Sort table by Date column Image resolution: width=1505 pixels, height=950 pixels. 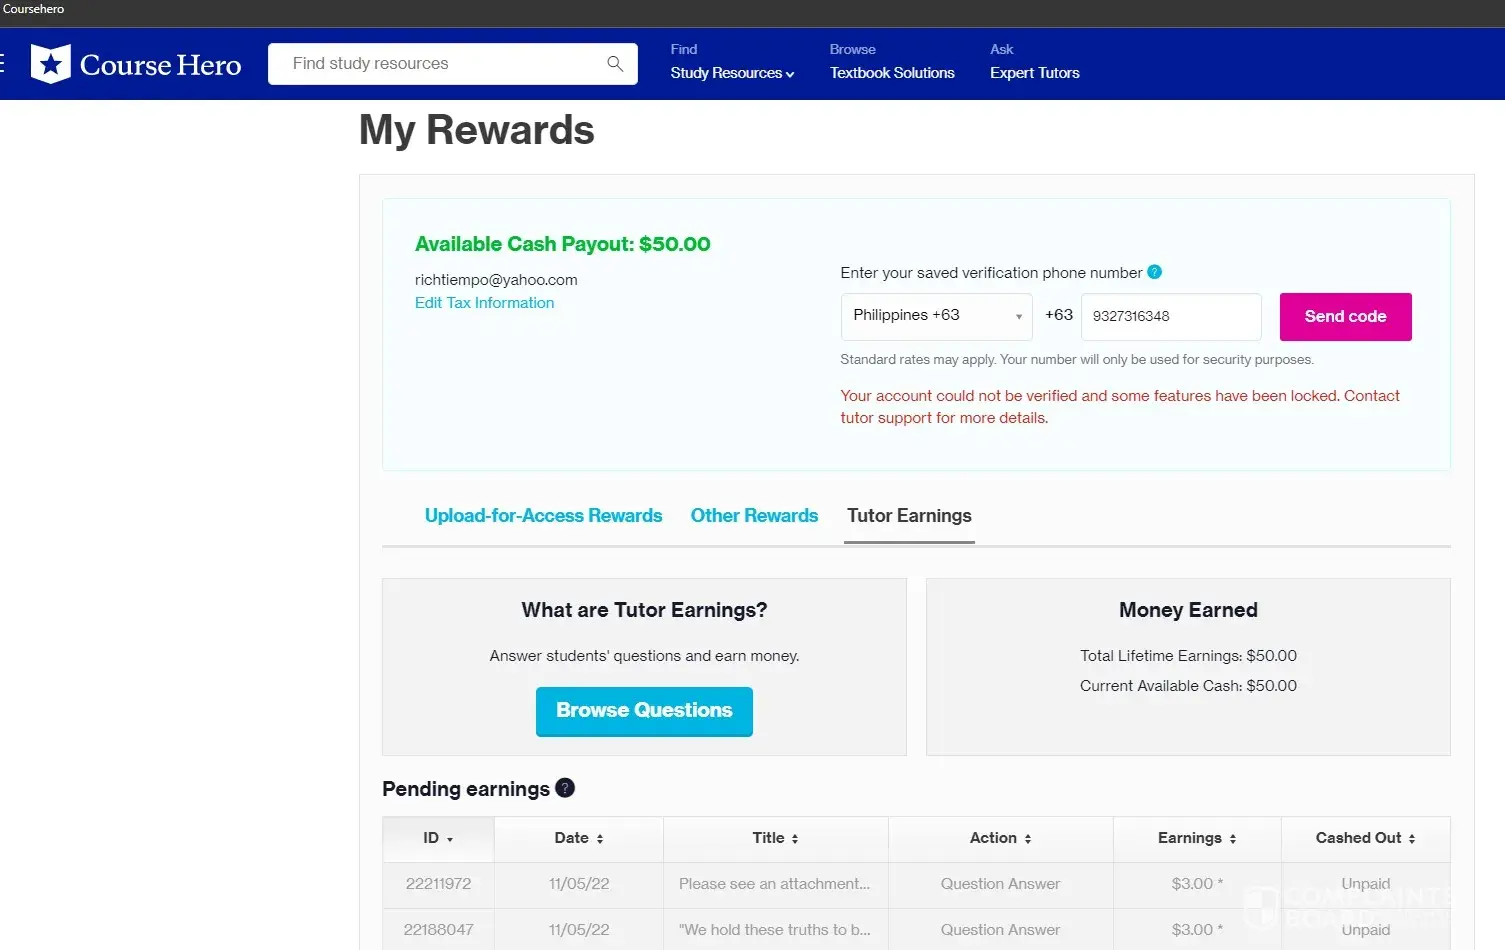pyautogui.click(x=599, y=839)
